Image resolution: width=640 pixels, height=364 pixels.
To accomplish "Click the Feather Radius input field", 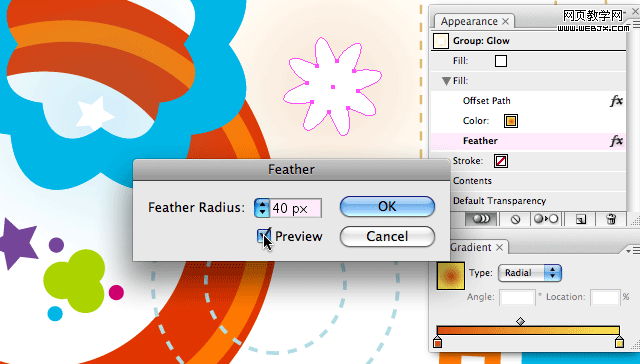I will [296, 208].
